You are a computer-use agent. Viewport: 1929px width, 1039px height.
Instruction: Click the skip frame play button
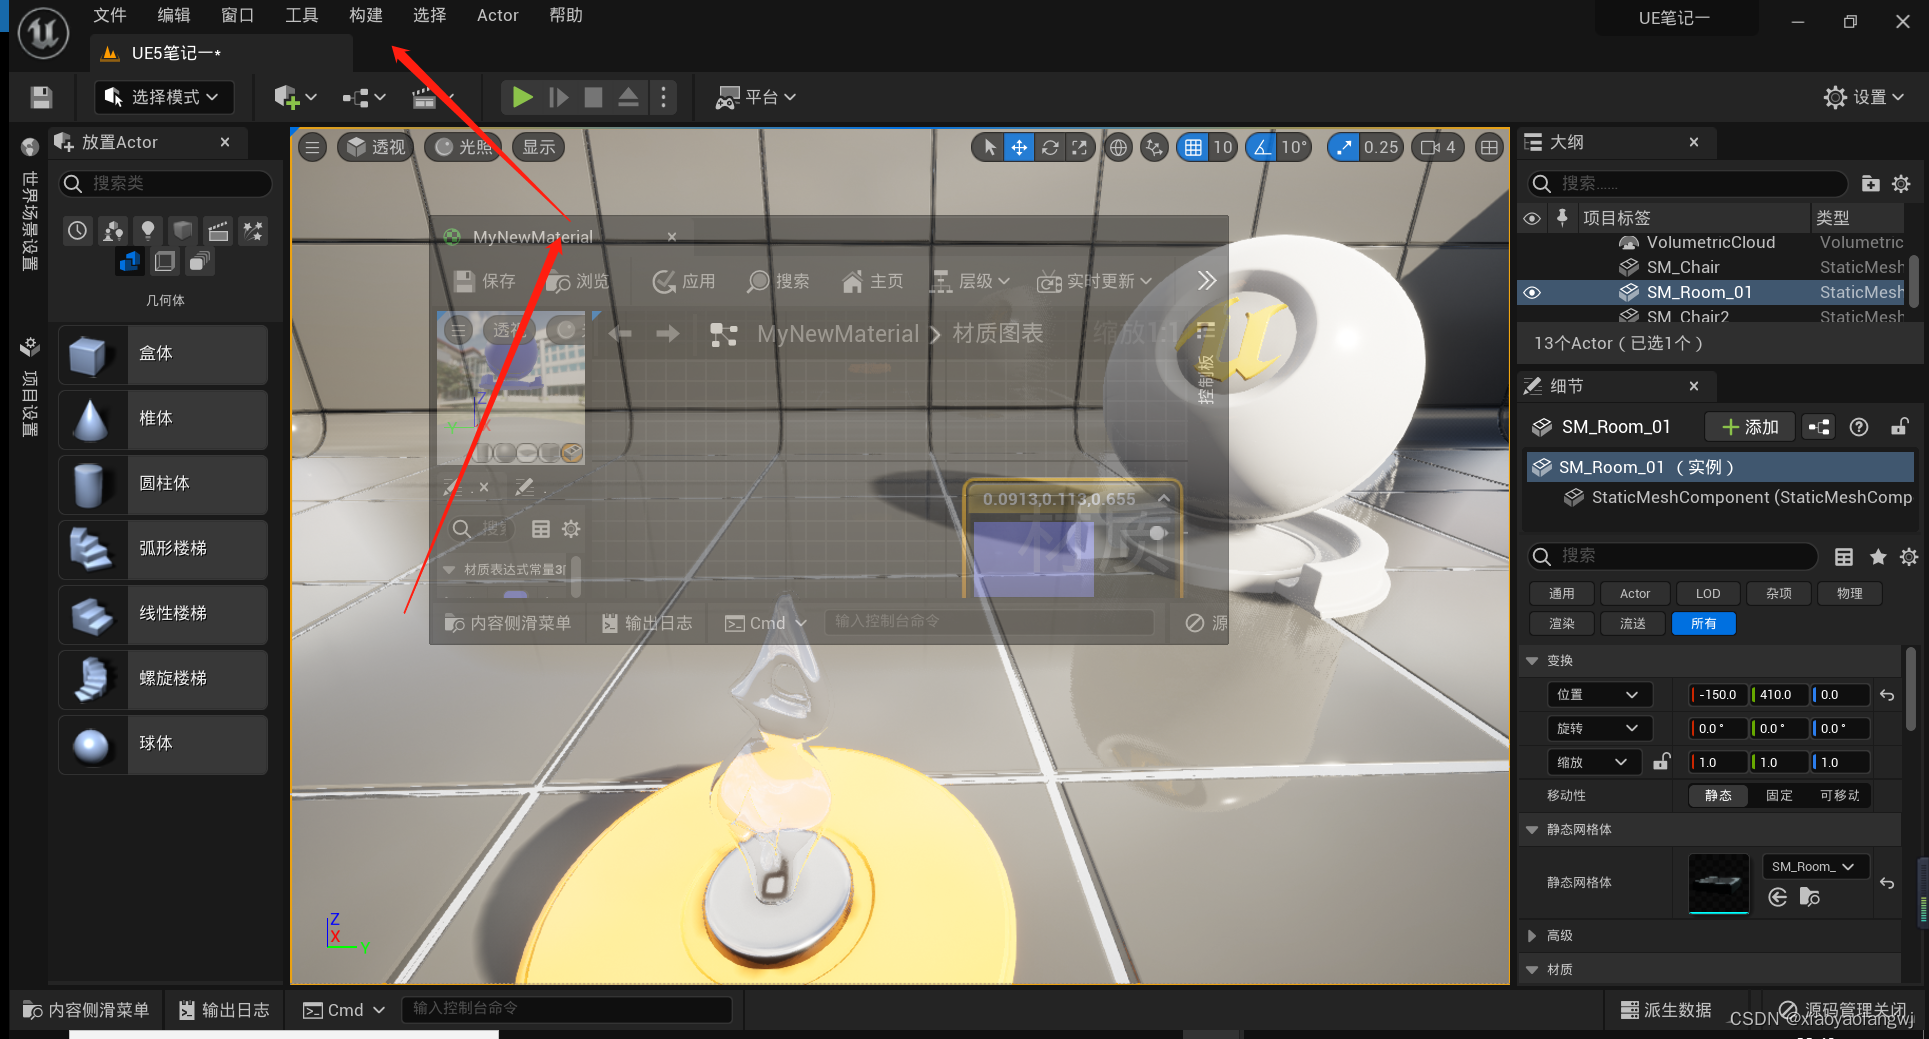coord(559,97)
